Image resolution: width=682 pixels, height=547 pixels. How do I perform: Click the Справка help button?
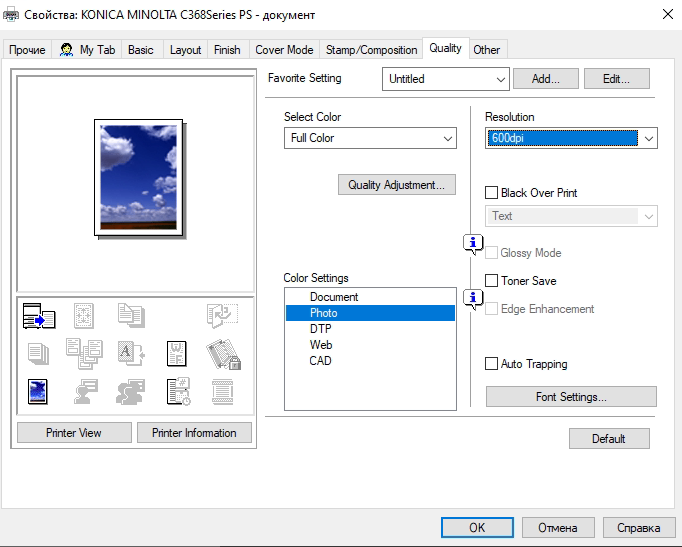click(x=639, y=527)
